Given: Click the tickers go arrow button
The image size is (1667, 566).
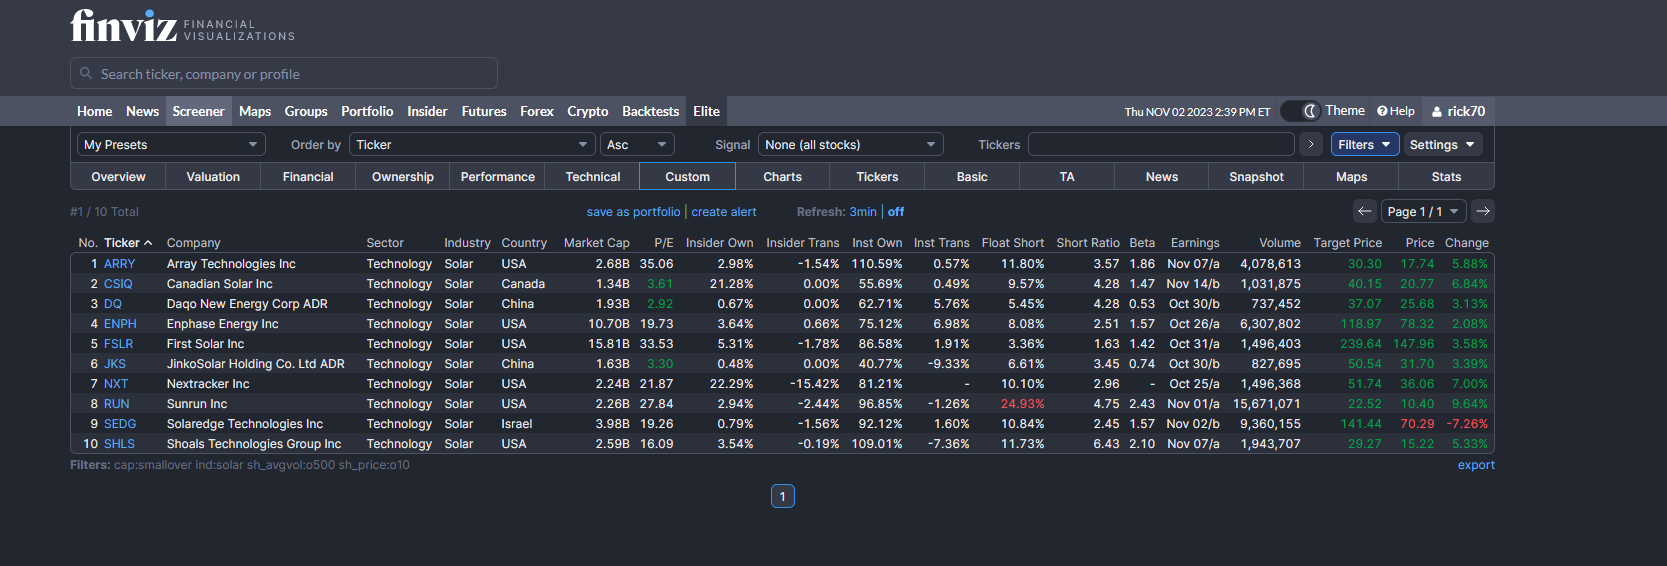Looking at the screenshot, I should coord(1311,144).
